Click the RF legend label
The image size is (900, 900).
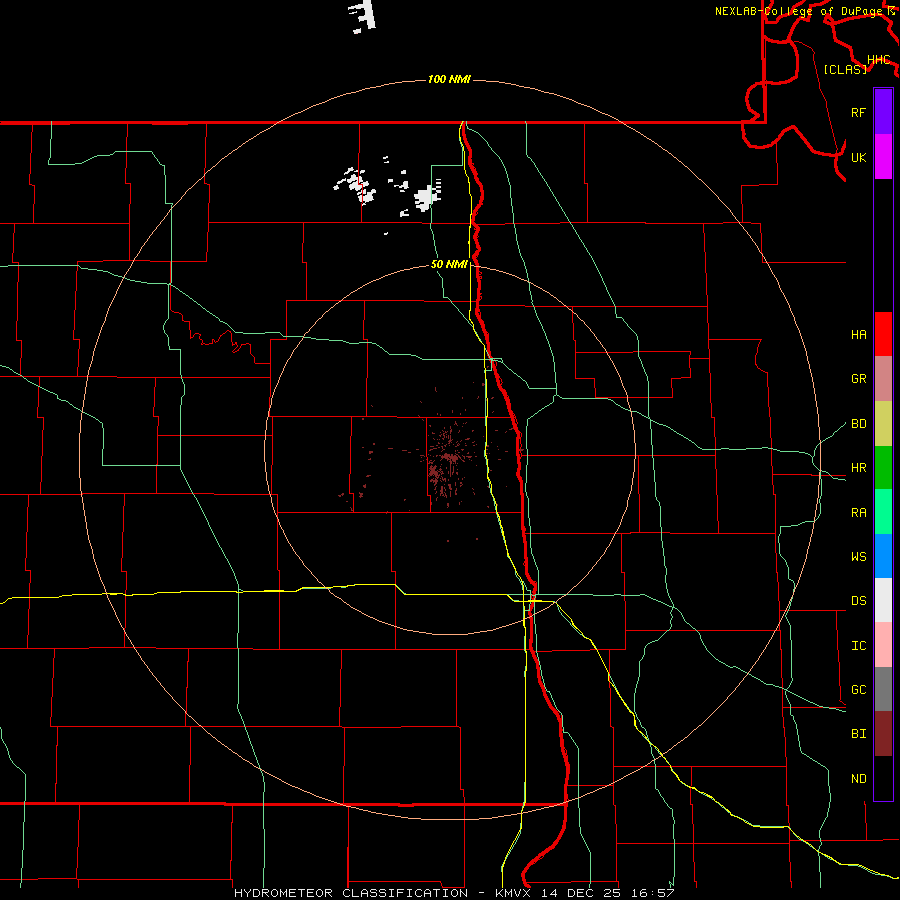858,112
